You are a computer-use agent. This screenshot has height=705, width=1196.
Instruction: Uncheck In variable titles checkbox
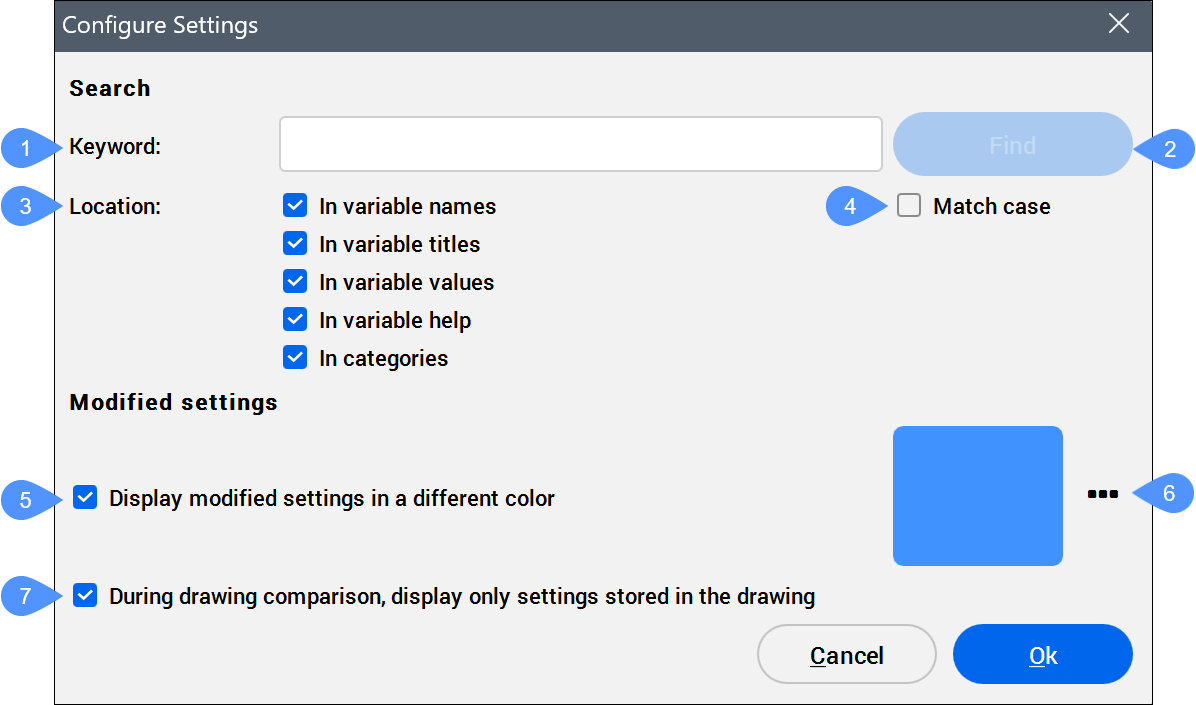(x=295, y=244)
